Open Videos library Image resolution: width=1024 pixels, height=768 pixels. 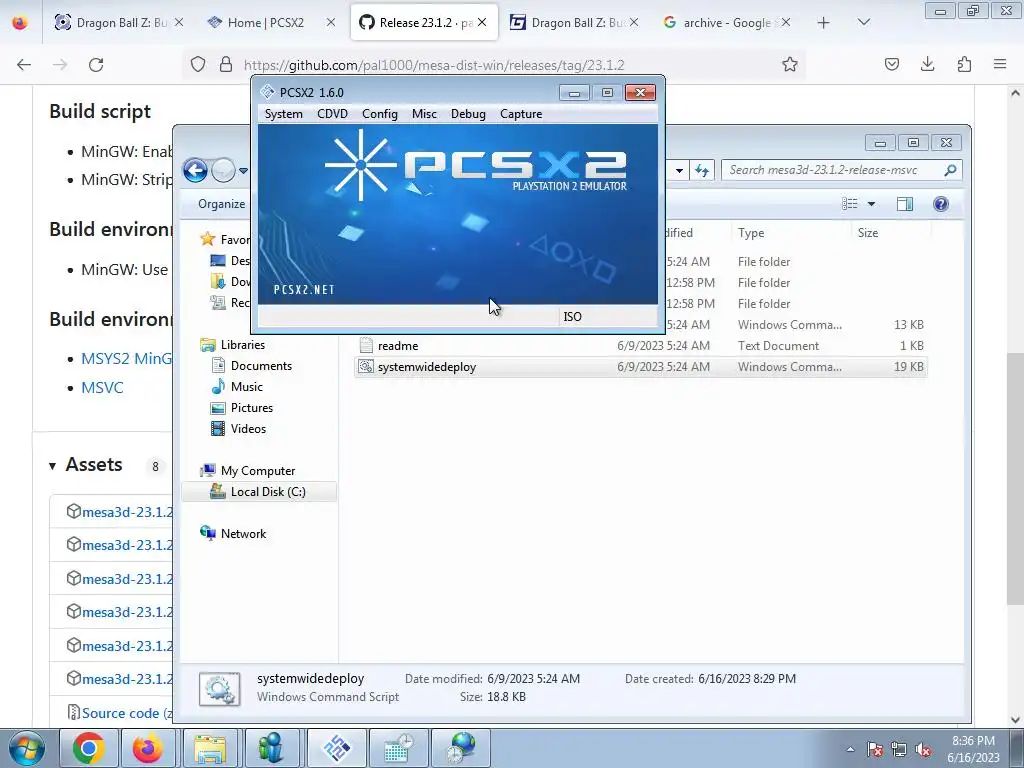coord(248,428)
